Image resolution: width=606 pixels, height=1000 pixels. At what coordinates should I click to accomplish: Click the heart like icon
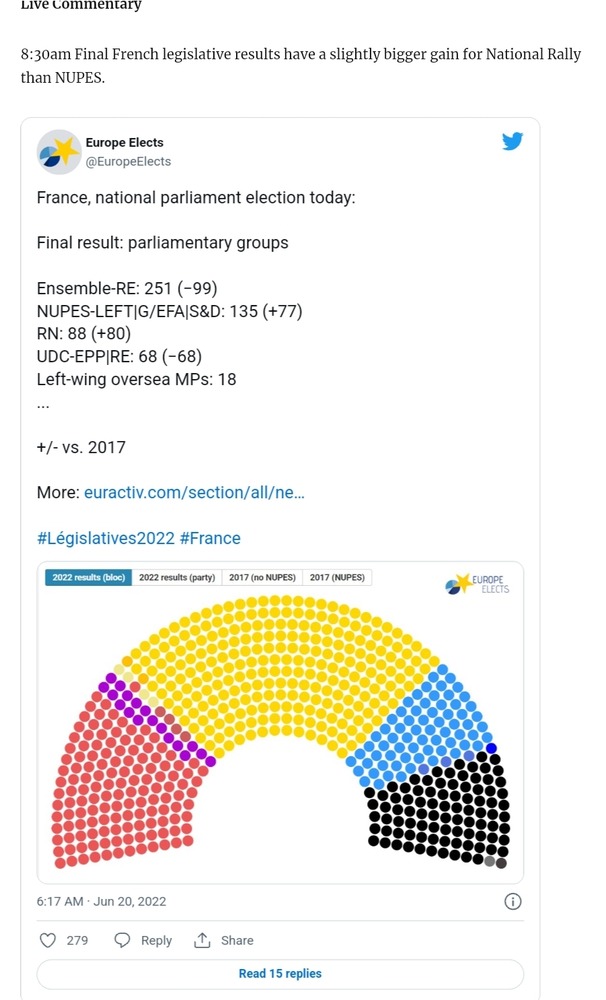[47, 940]
